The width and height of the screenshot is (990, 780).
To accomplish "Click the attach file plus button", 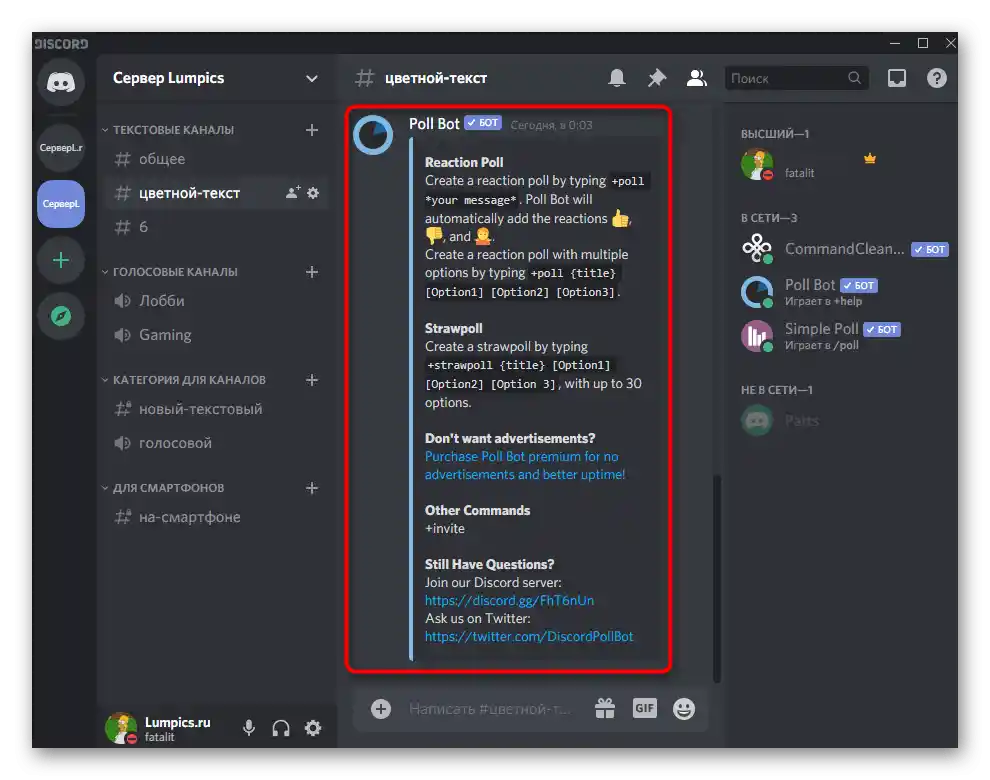I will point(381,709).
